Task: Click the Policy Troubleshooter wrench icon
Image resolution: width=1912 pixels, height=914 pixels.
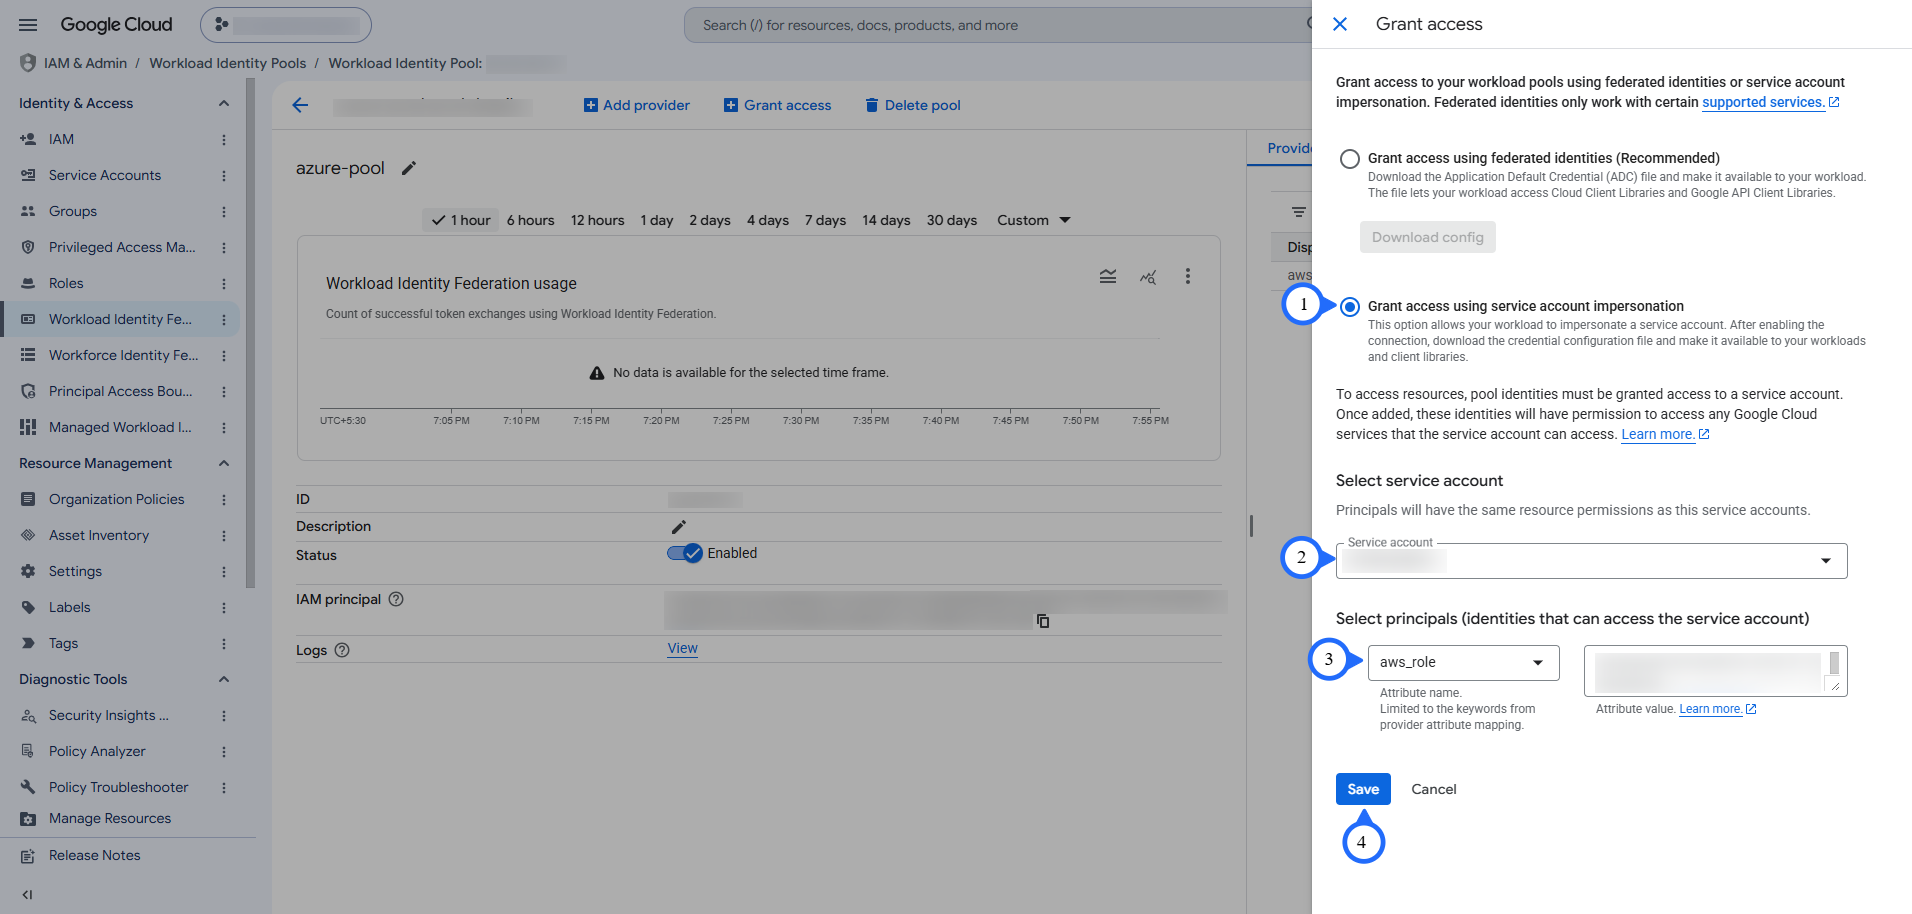Action: (28, 787)
